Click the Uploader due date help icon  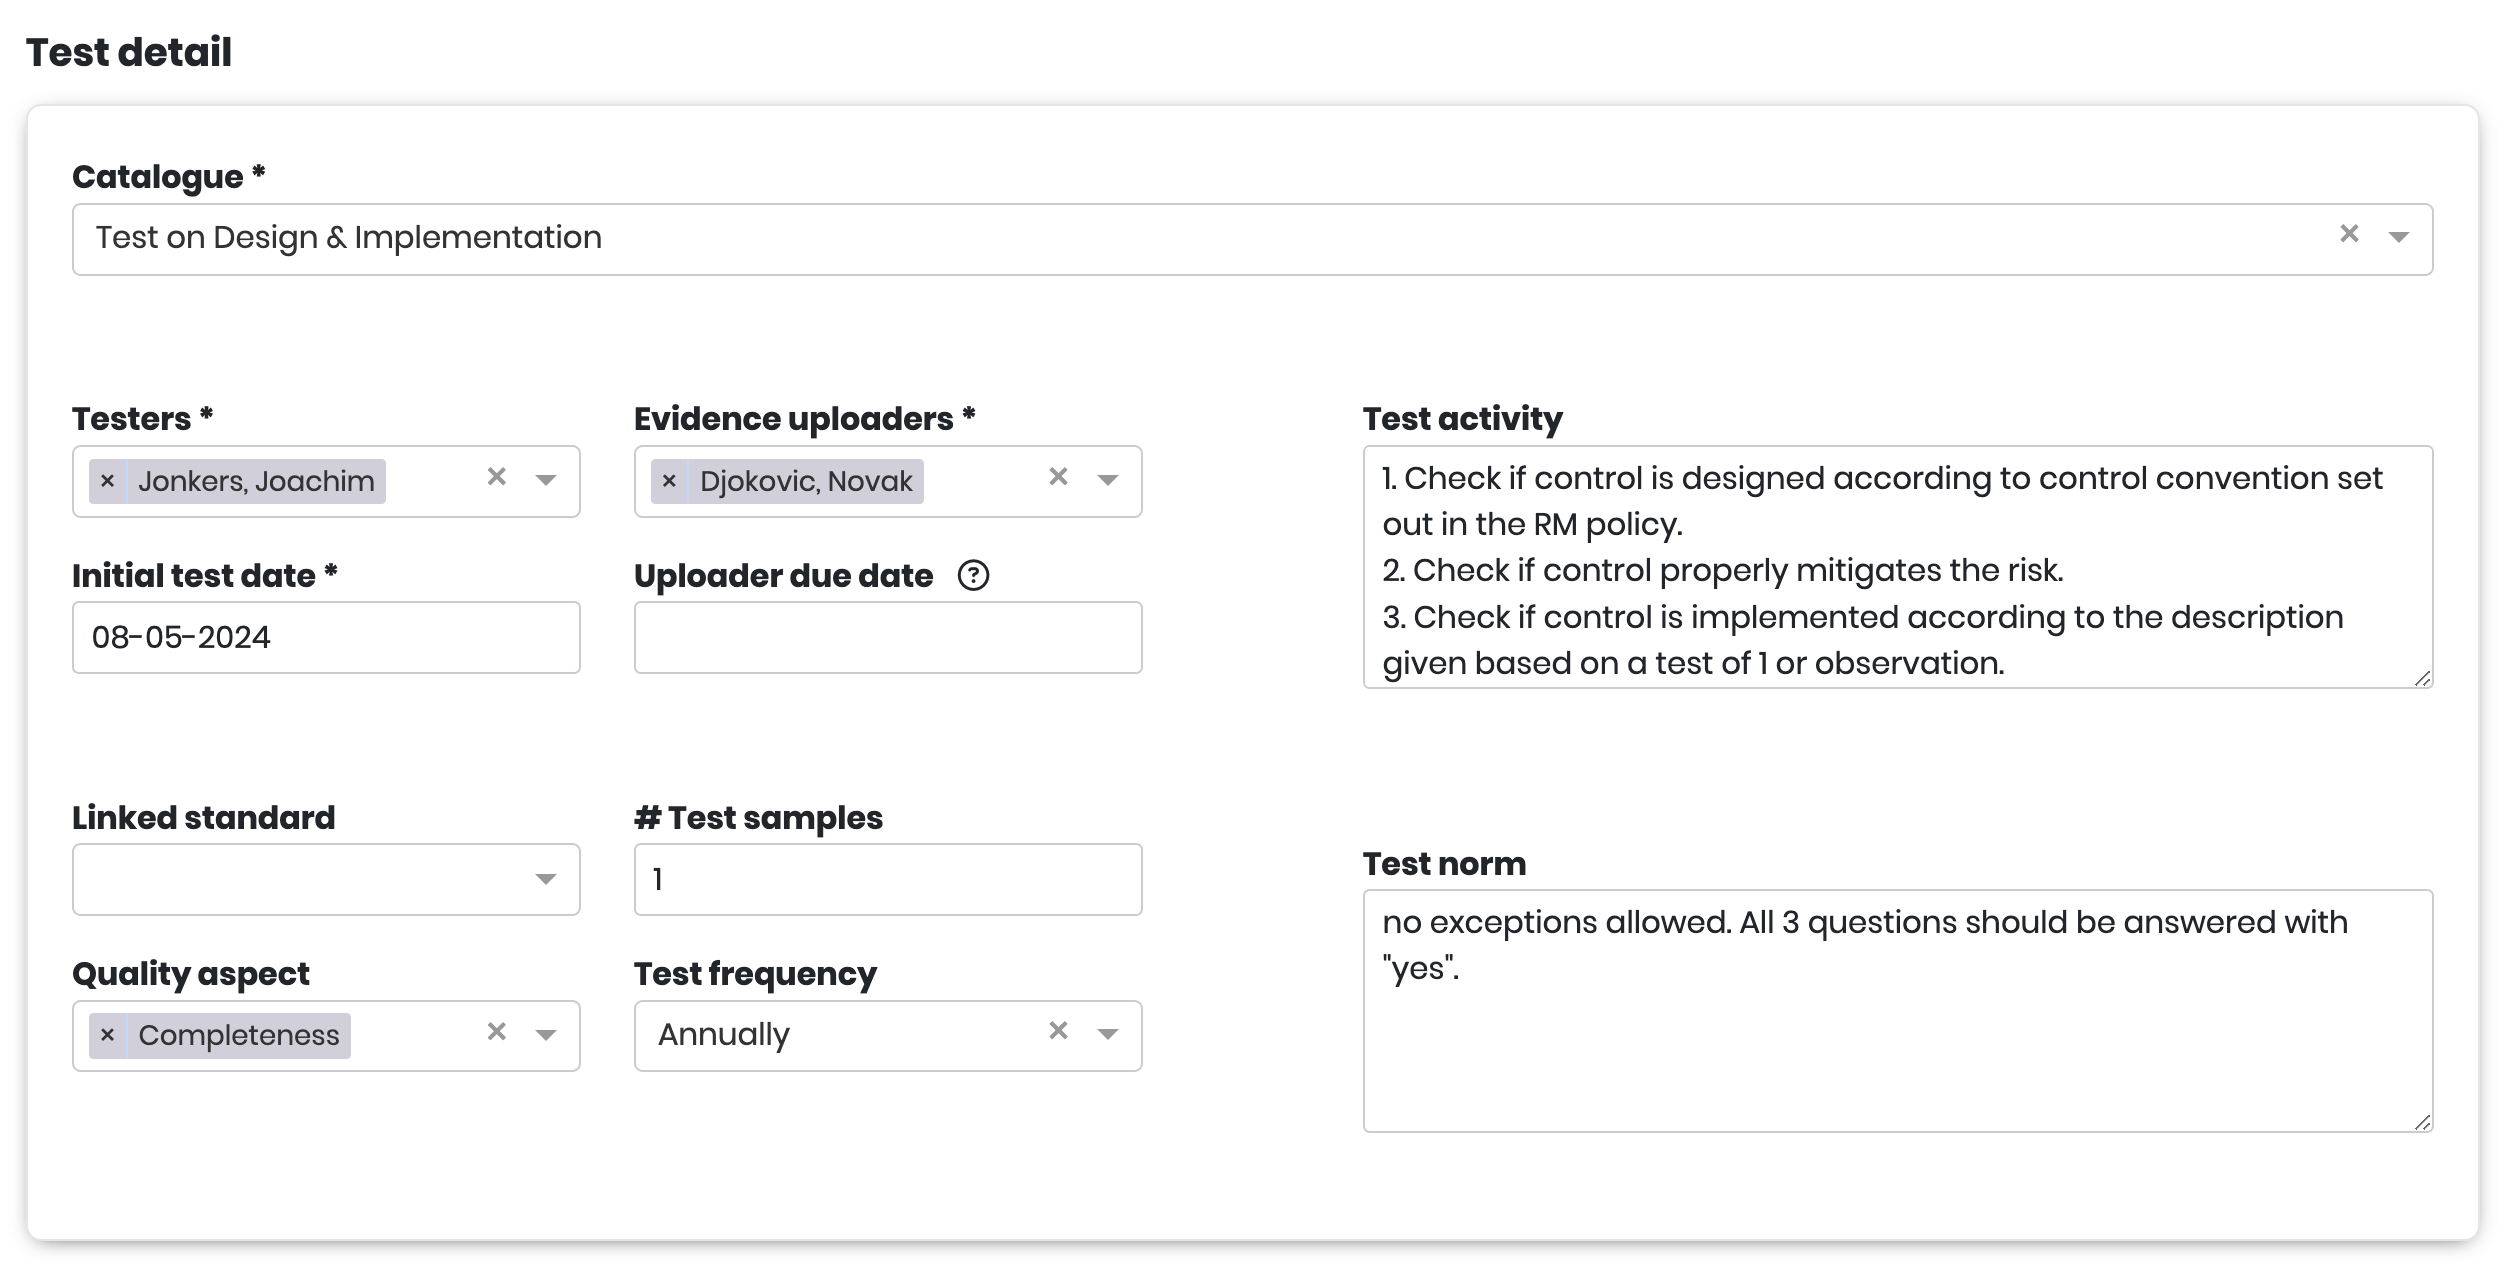pyautogui.click(x=973, y=576)
